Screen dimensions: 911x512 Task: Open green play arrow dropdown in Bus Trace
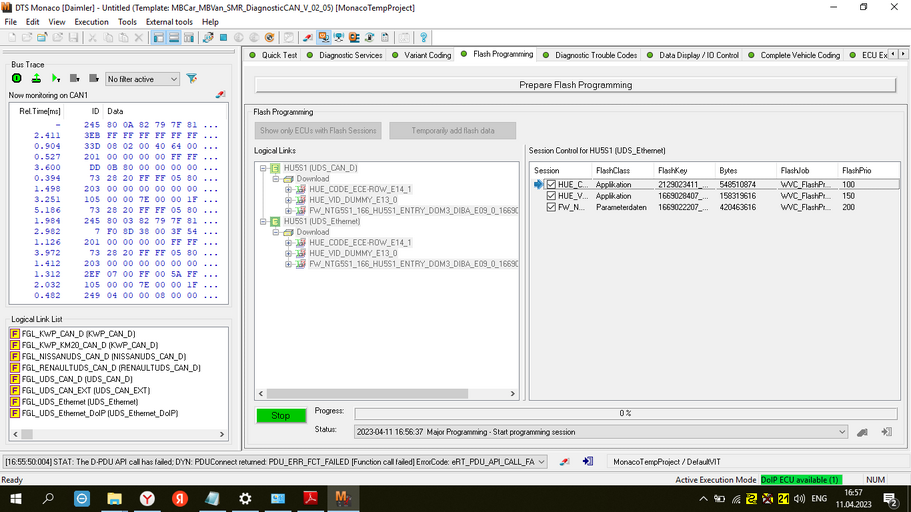click(x=56, y=78)
